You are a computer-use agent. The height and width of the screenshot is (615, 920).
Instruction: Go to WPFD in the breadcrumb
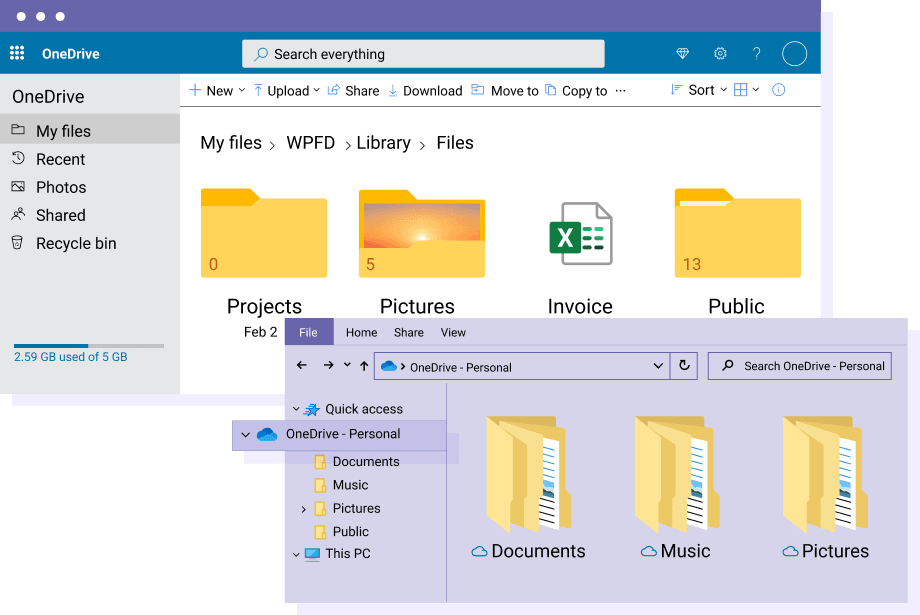click(x=309, y=143)
